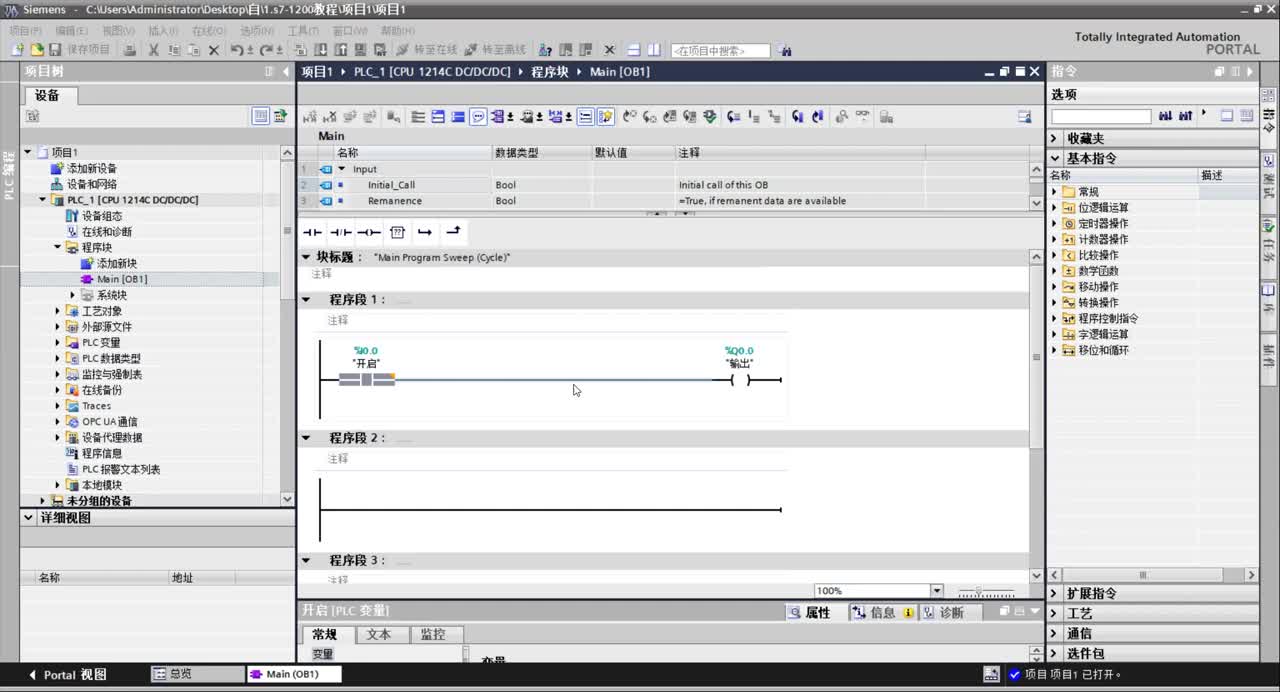This screenshot has width=1280, height=692.
Task: Collapse the project tree panel arrow
Action: [x=284, y=71]
